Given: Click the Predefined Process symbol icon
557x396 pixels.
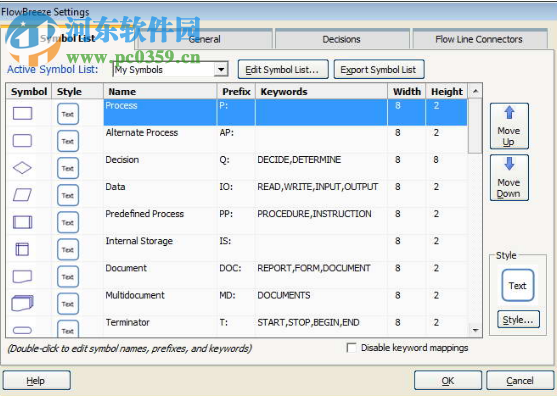Looking at the screenshot, I should [22, 222].
